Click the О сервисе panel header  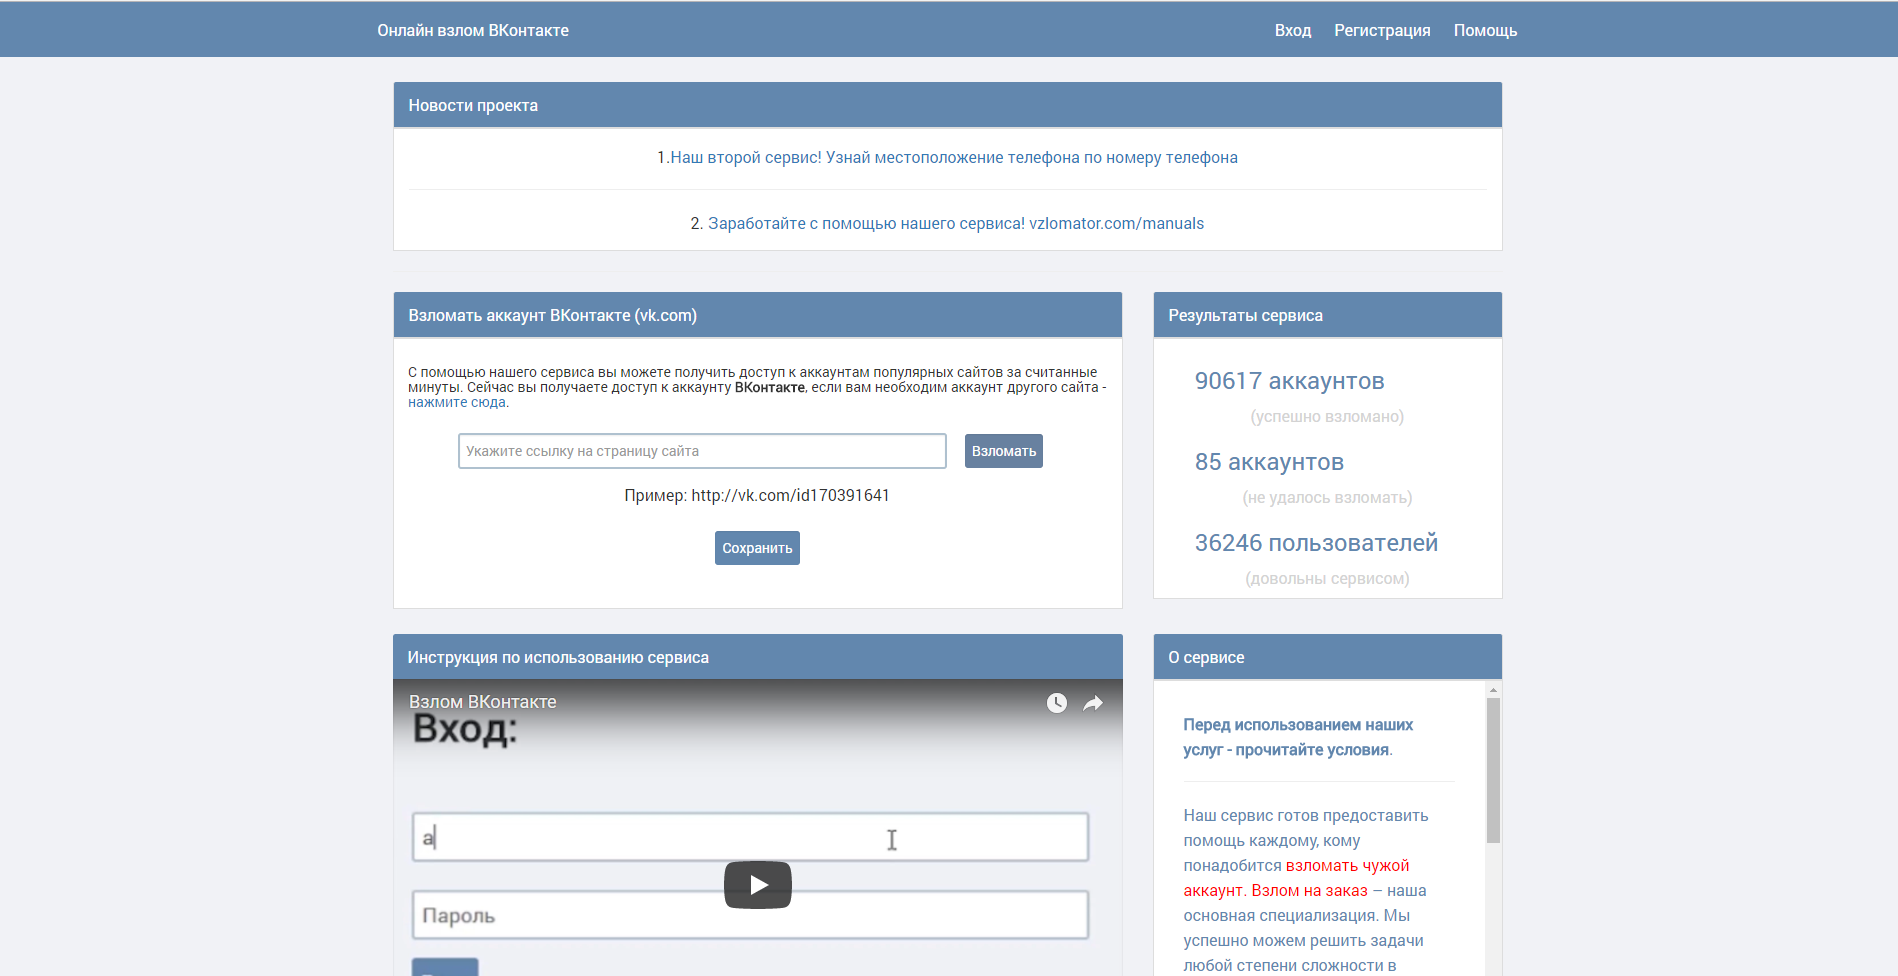[x=1328, y=657]
